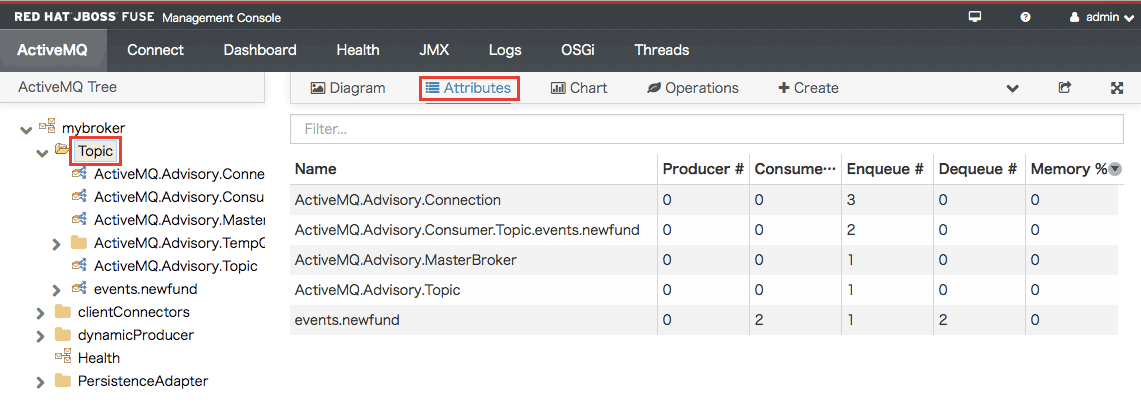Sort by the Dequeue # column
The width and height of the screenshot is (1141, 405).
click(x=979, y=169)
